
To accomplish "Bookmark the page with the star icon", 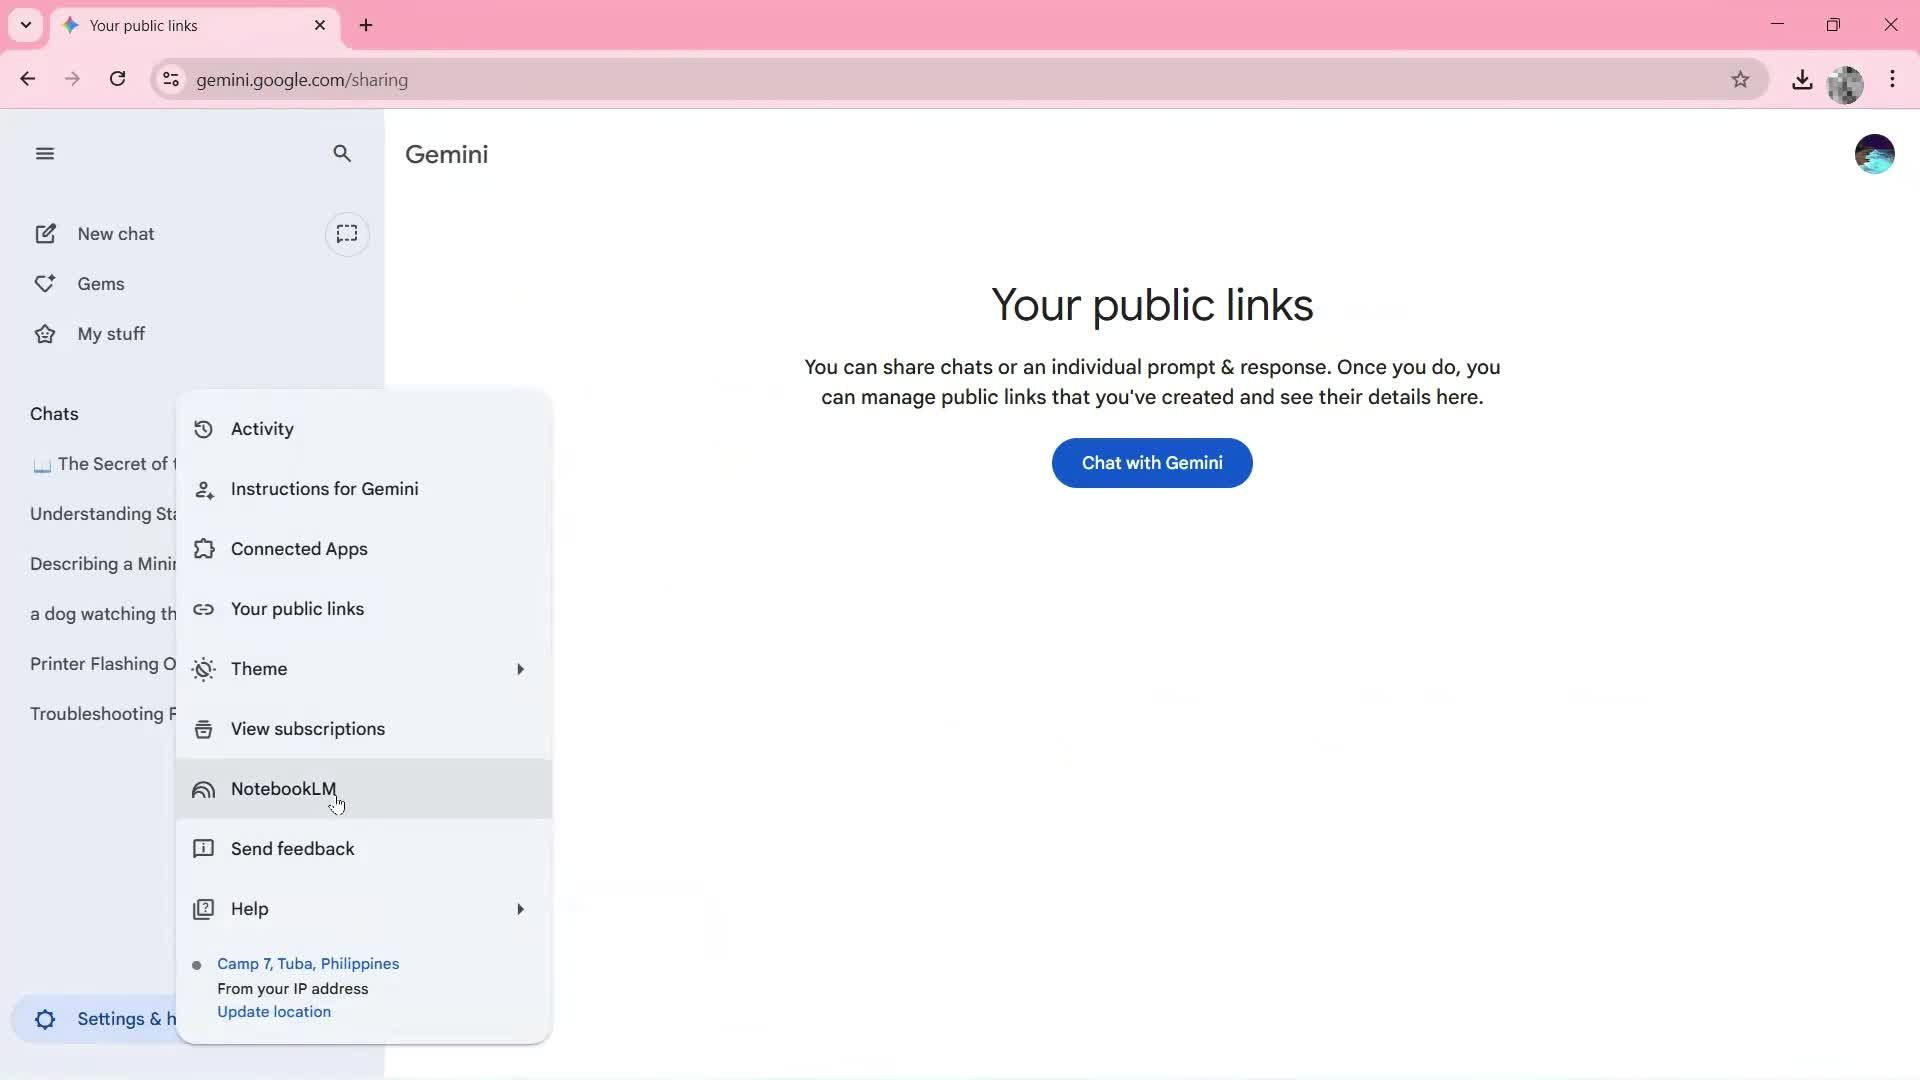I will (1741, 79).
